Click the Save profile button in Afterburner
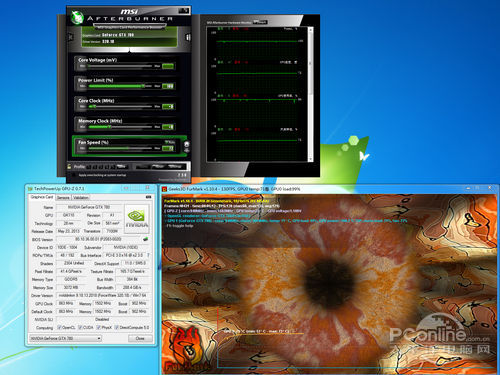The image size is (500, 375). (x=121, y=166)
